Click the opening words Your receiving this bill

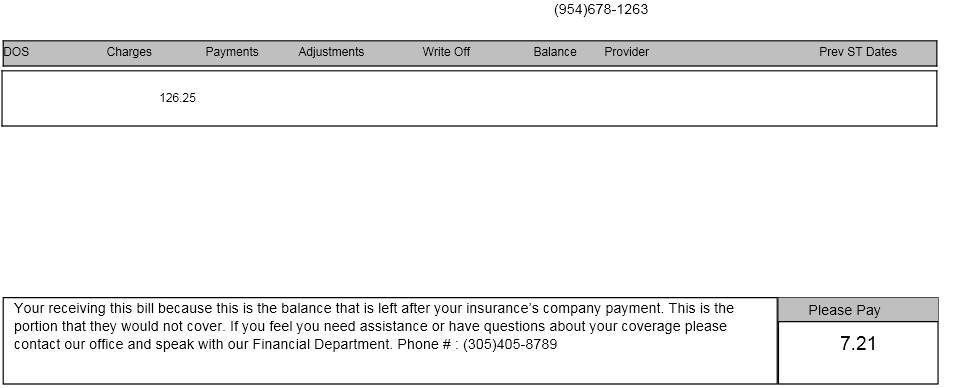coord(84,308)
